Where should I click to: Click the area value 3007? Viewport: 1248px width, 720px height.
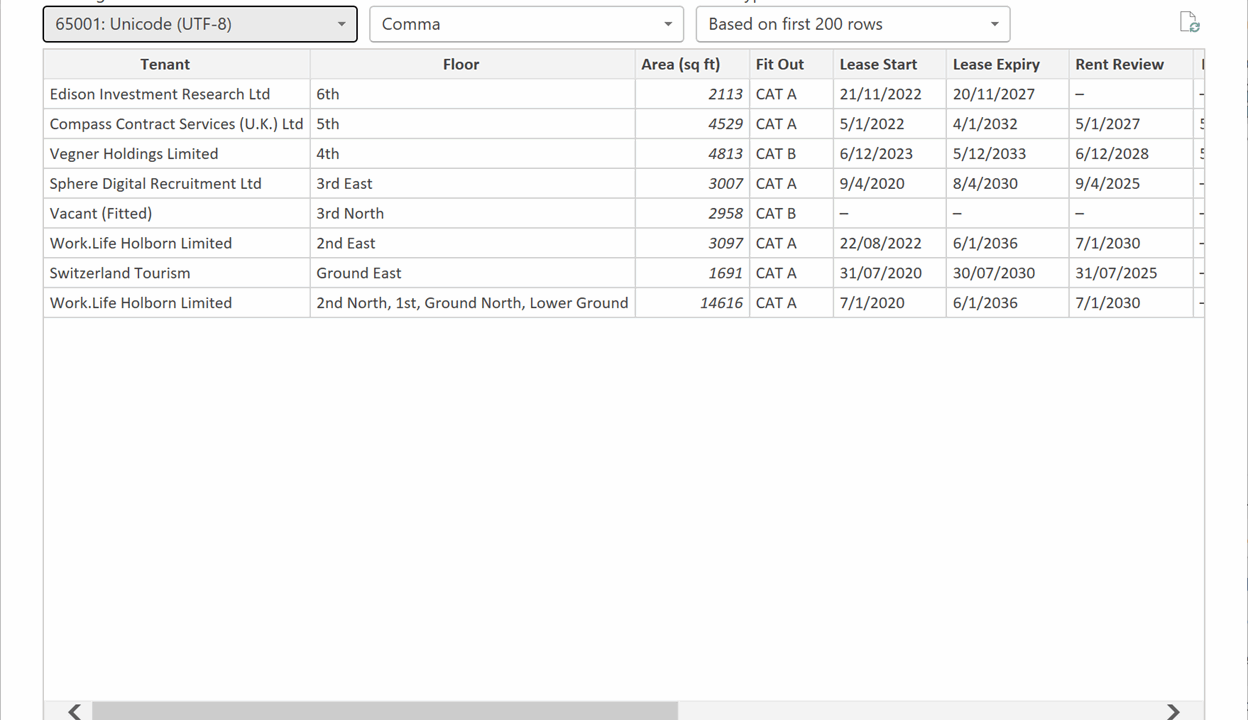692,184
